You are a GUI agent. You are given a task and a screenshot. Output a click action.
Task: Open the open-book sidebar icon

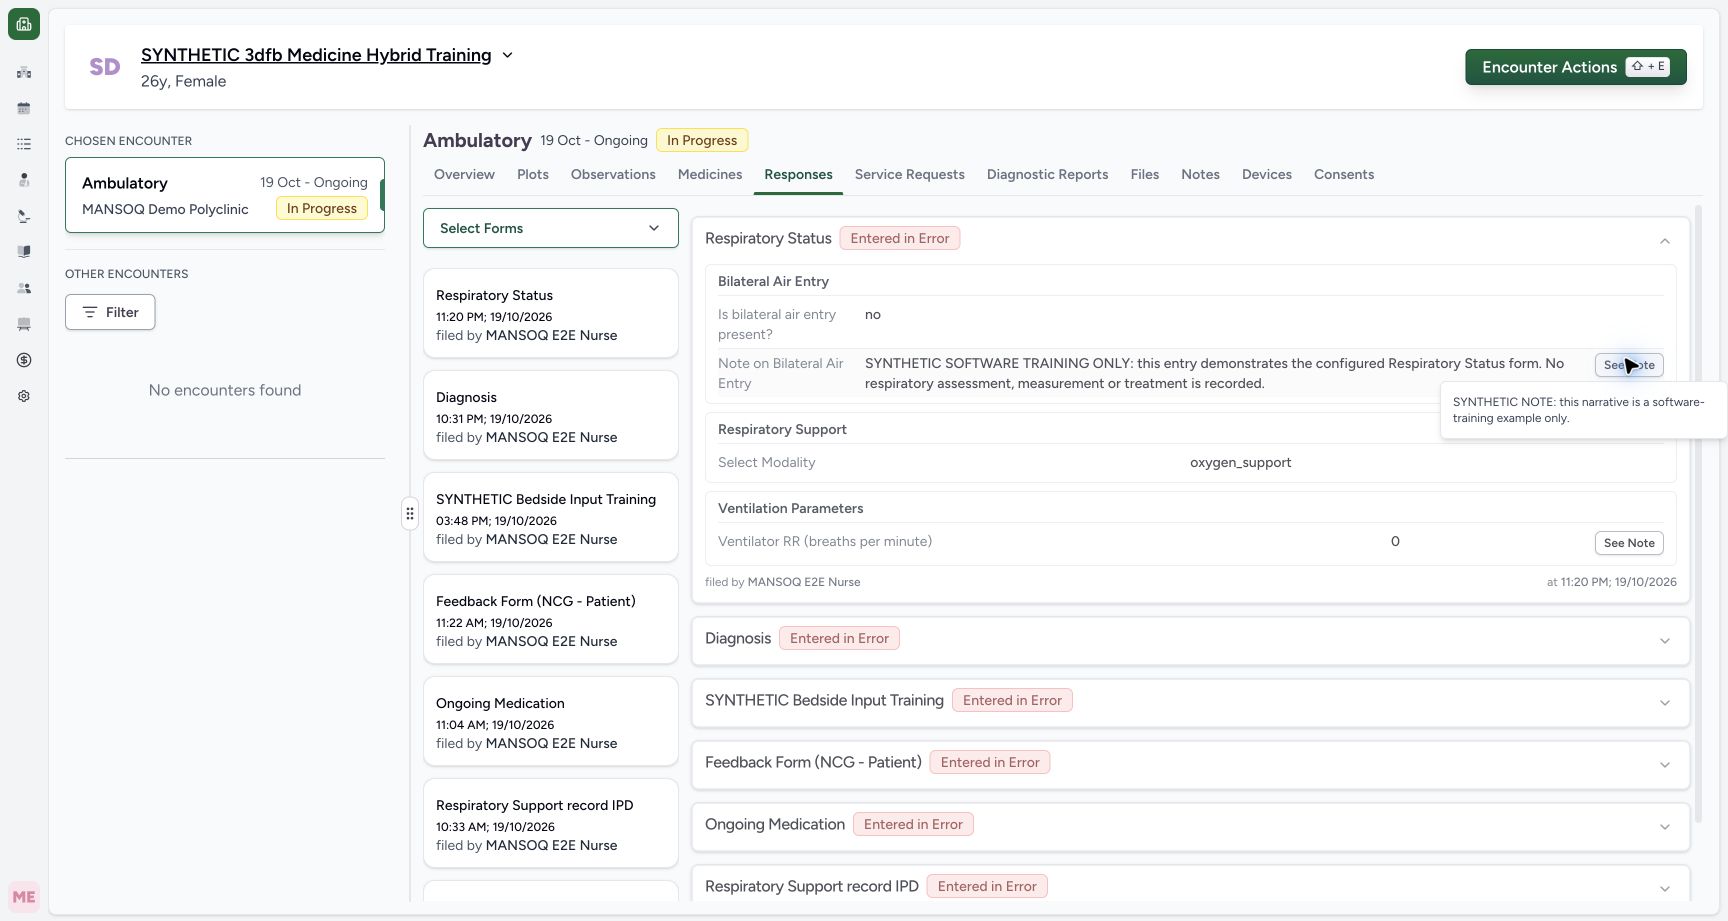coord(24,252)
